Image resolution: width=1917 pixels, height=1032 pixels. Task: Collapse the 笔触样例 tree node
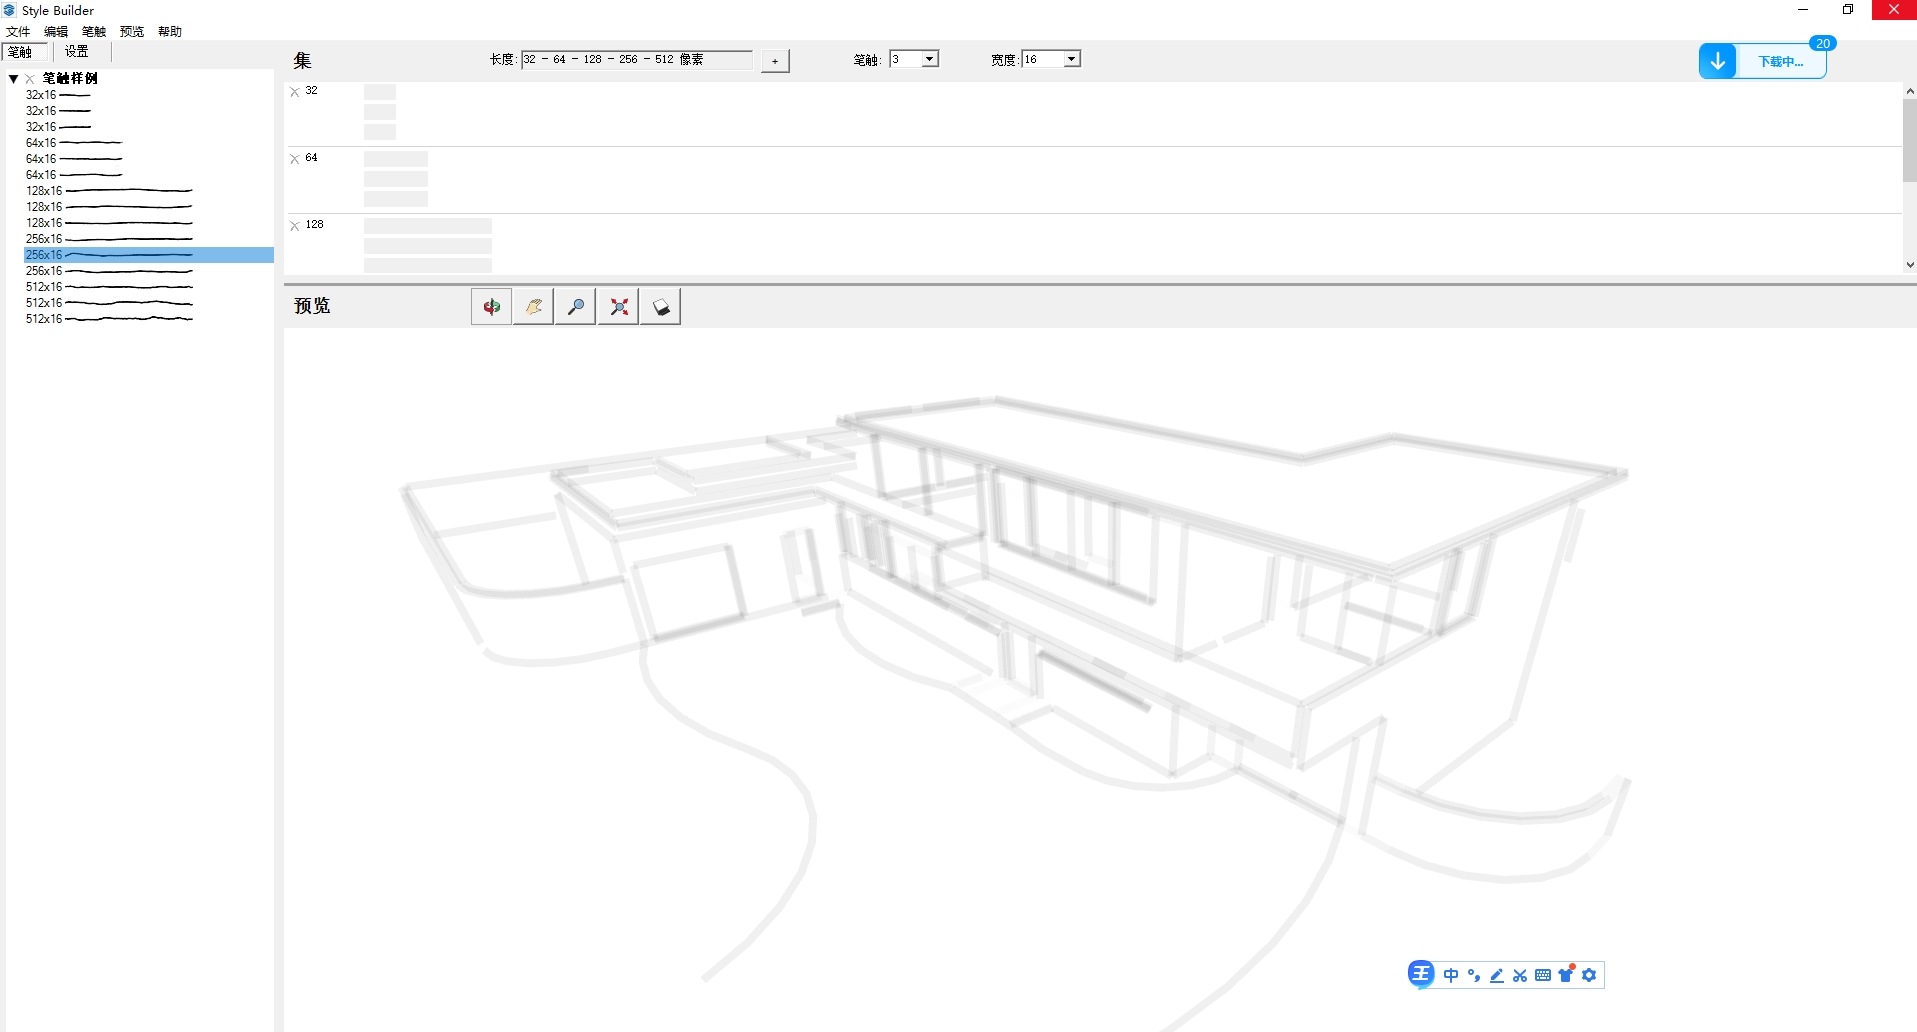tap(14, 79)
